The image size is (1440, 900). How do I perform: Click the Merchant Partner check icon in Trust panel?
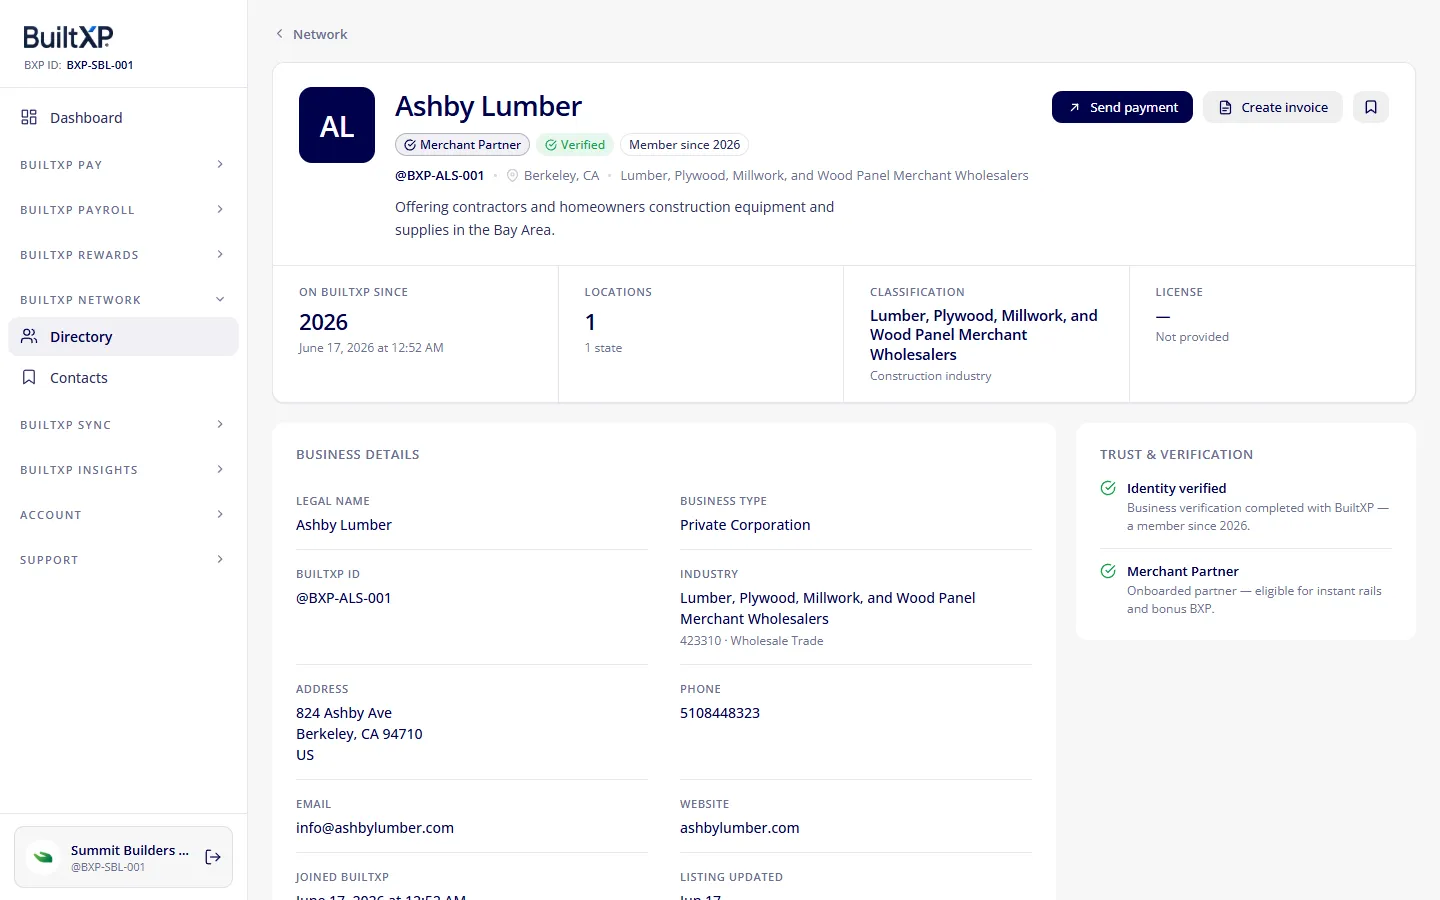tap(1108, 571)
